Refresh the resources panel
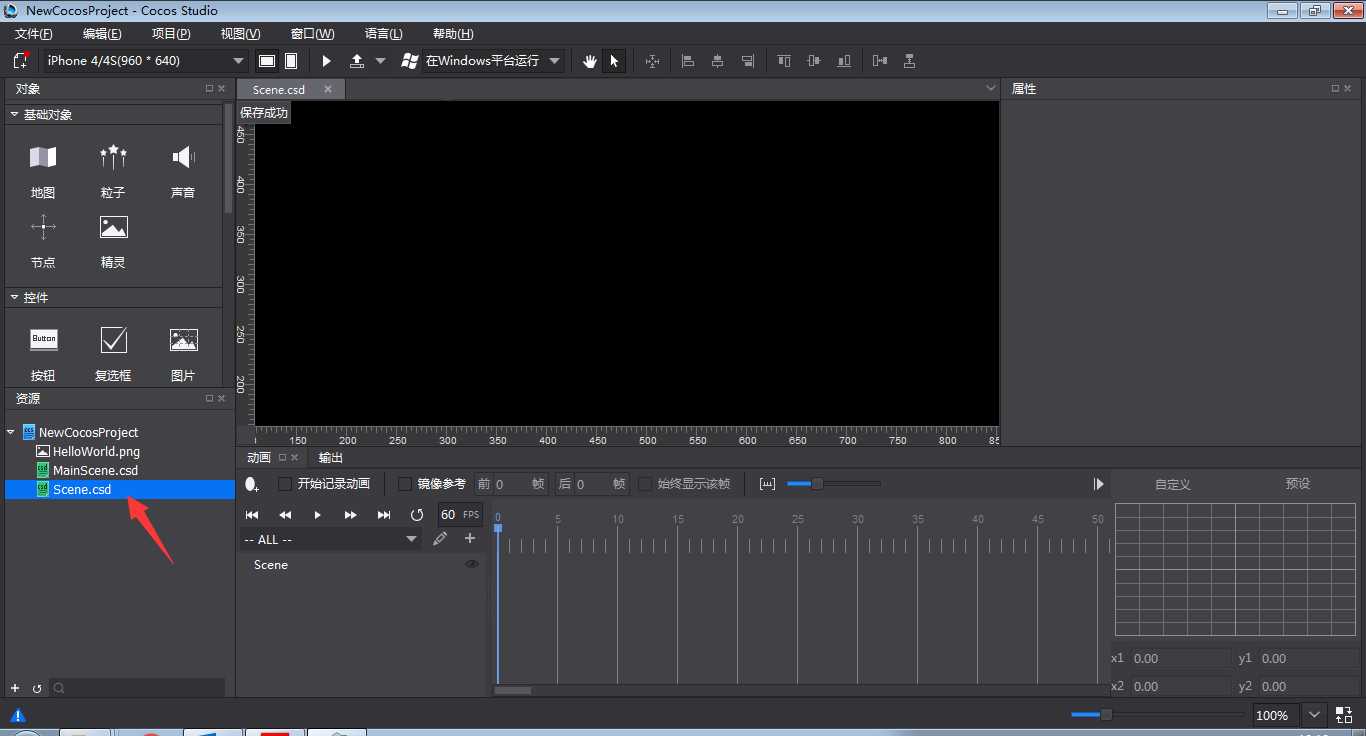 37,688
